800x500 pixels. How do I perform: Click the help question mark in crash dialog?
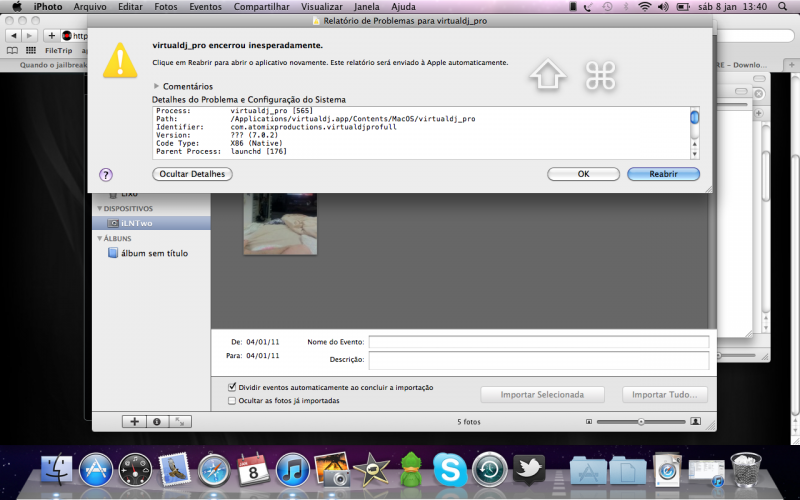point(106,175)
